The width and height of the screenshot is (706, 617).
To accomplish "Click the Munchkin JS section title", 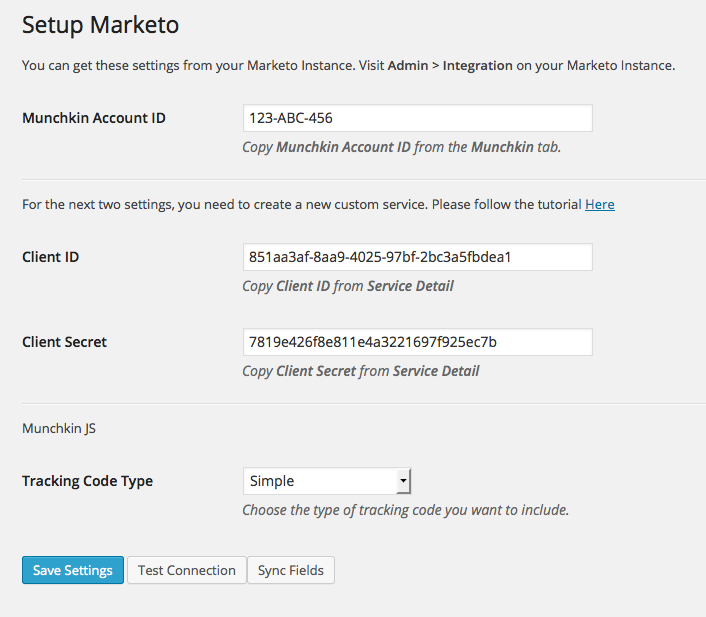I will 59,428.
